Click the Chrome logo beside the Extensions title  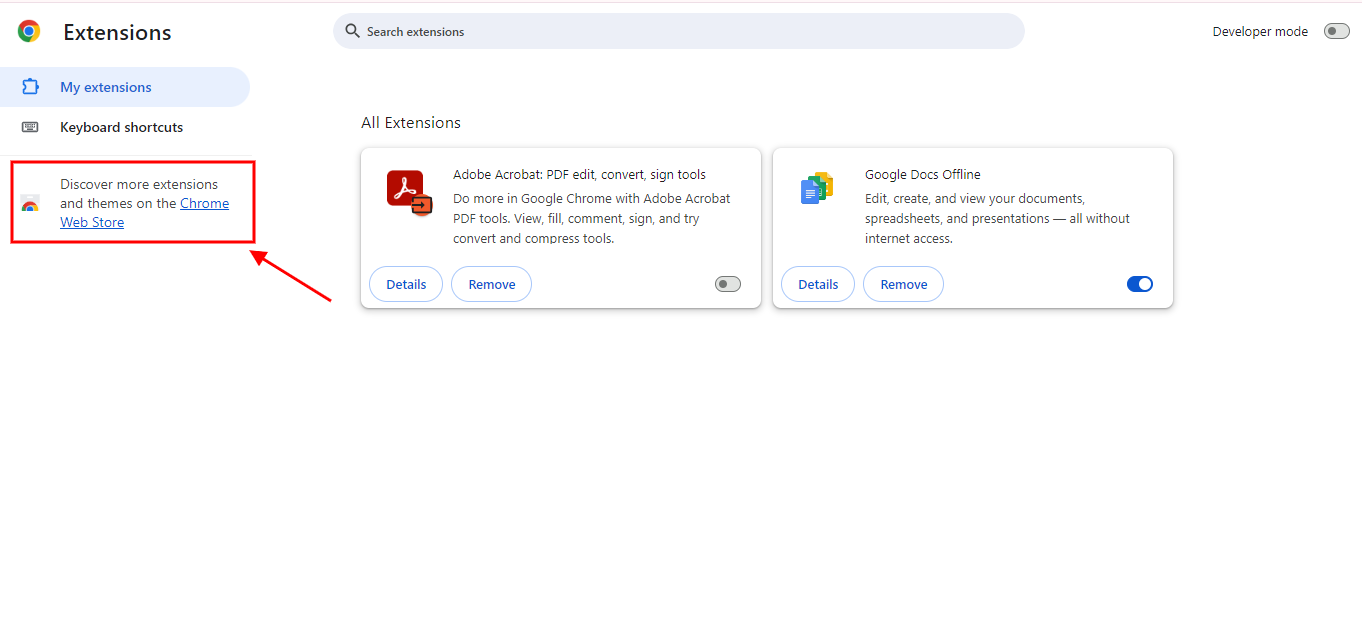point(29,32)
